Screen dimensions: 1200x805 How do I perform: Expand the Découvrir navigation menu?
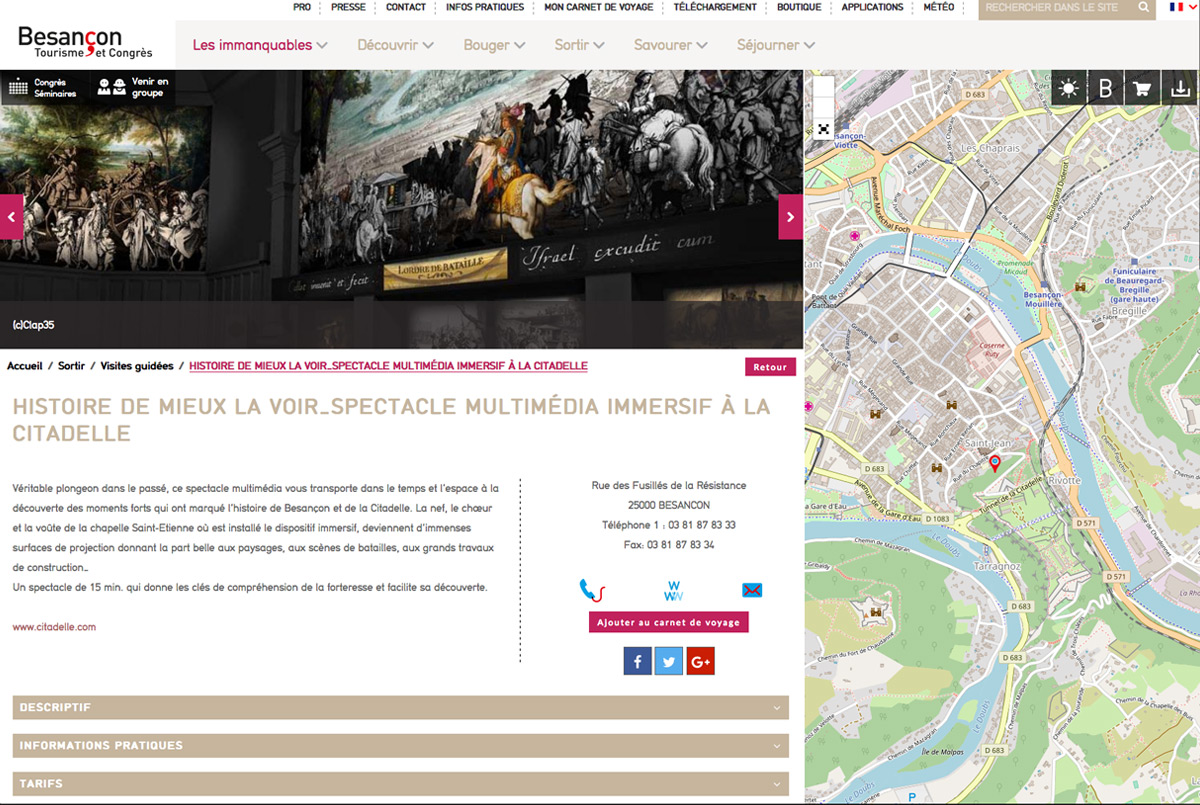pyautogui.click(x=395, y=45)
